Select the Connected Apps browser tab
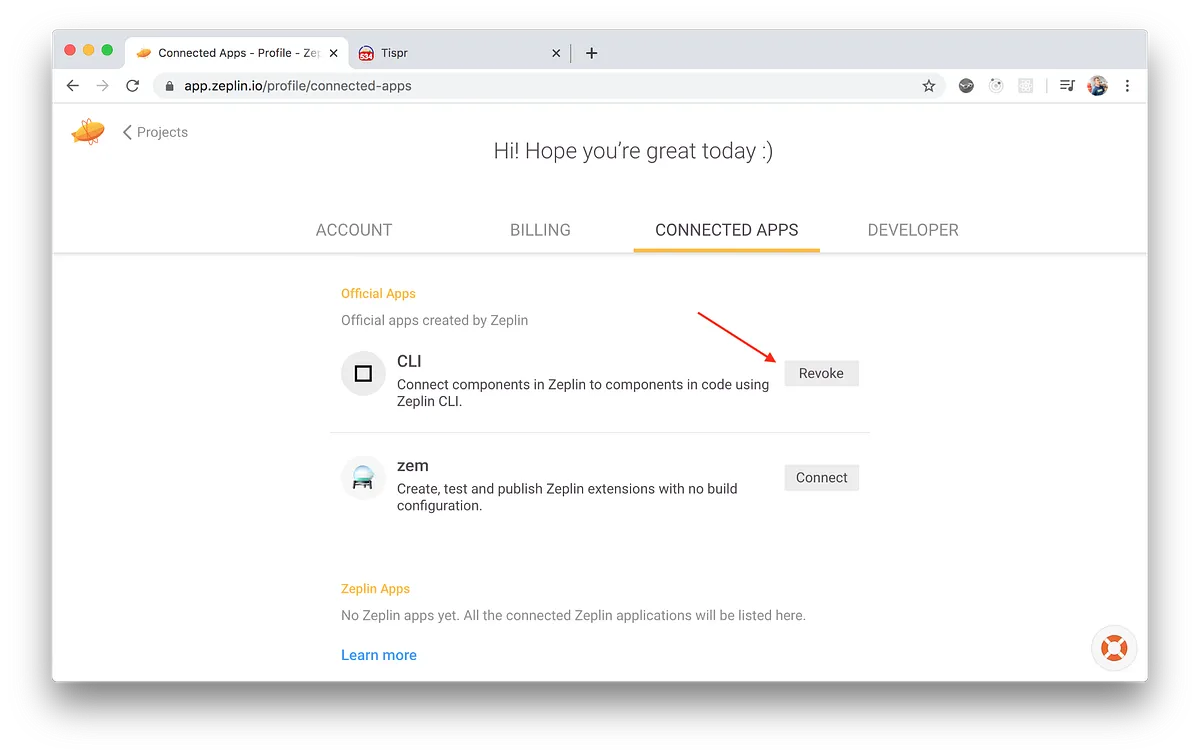This screenshot has height=756, width=1200. point(238,53)
